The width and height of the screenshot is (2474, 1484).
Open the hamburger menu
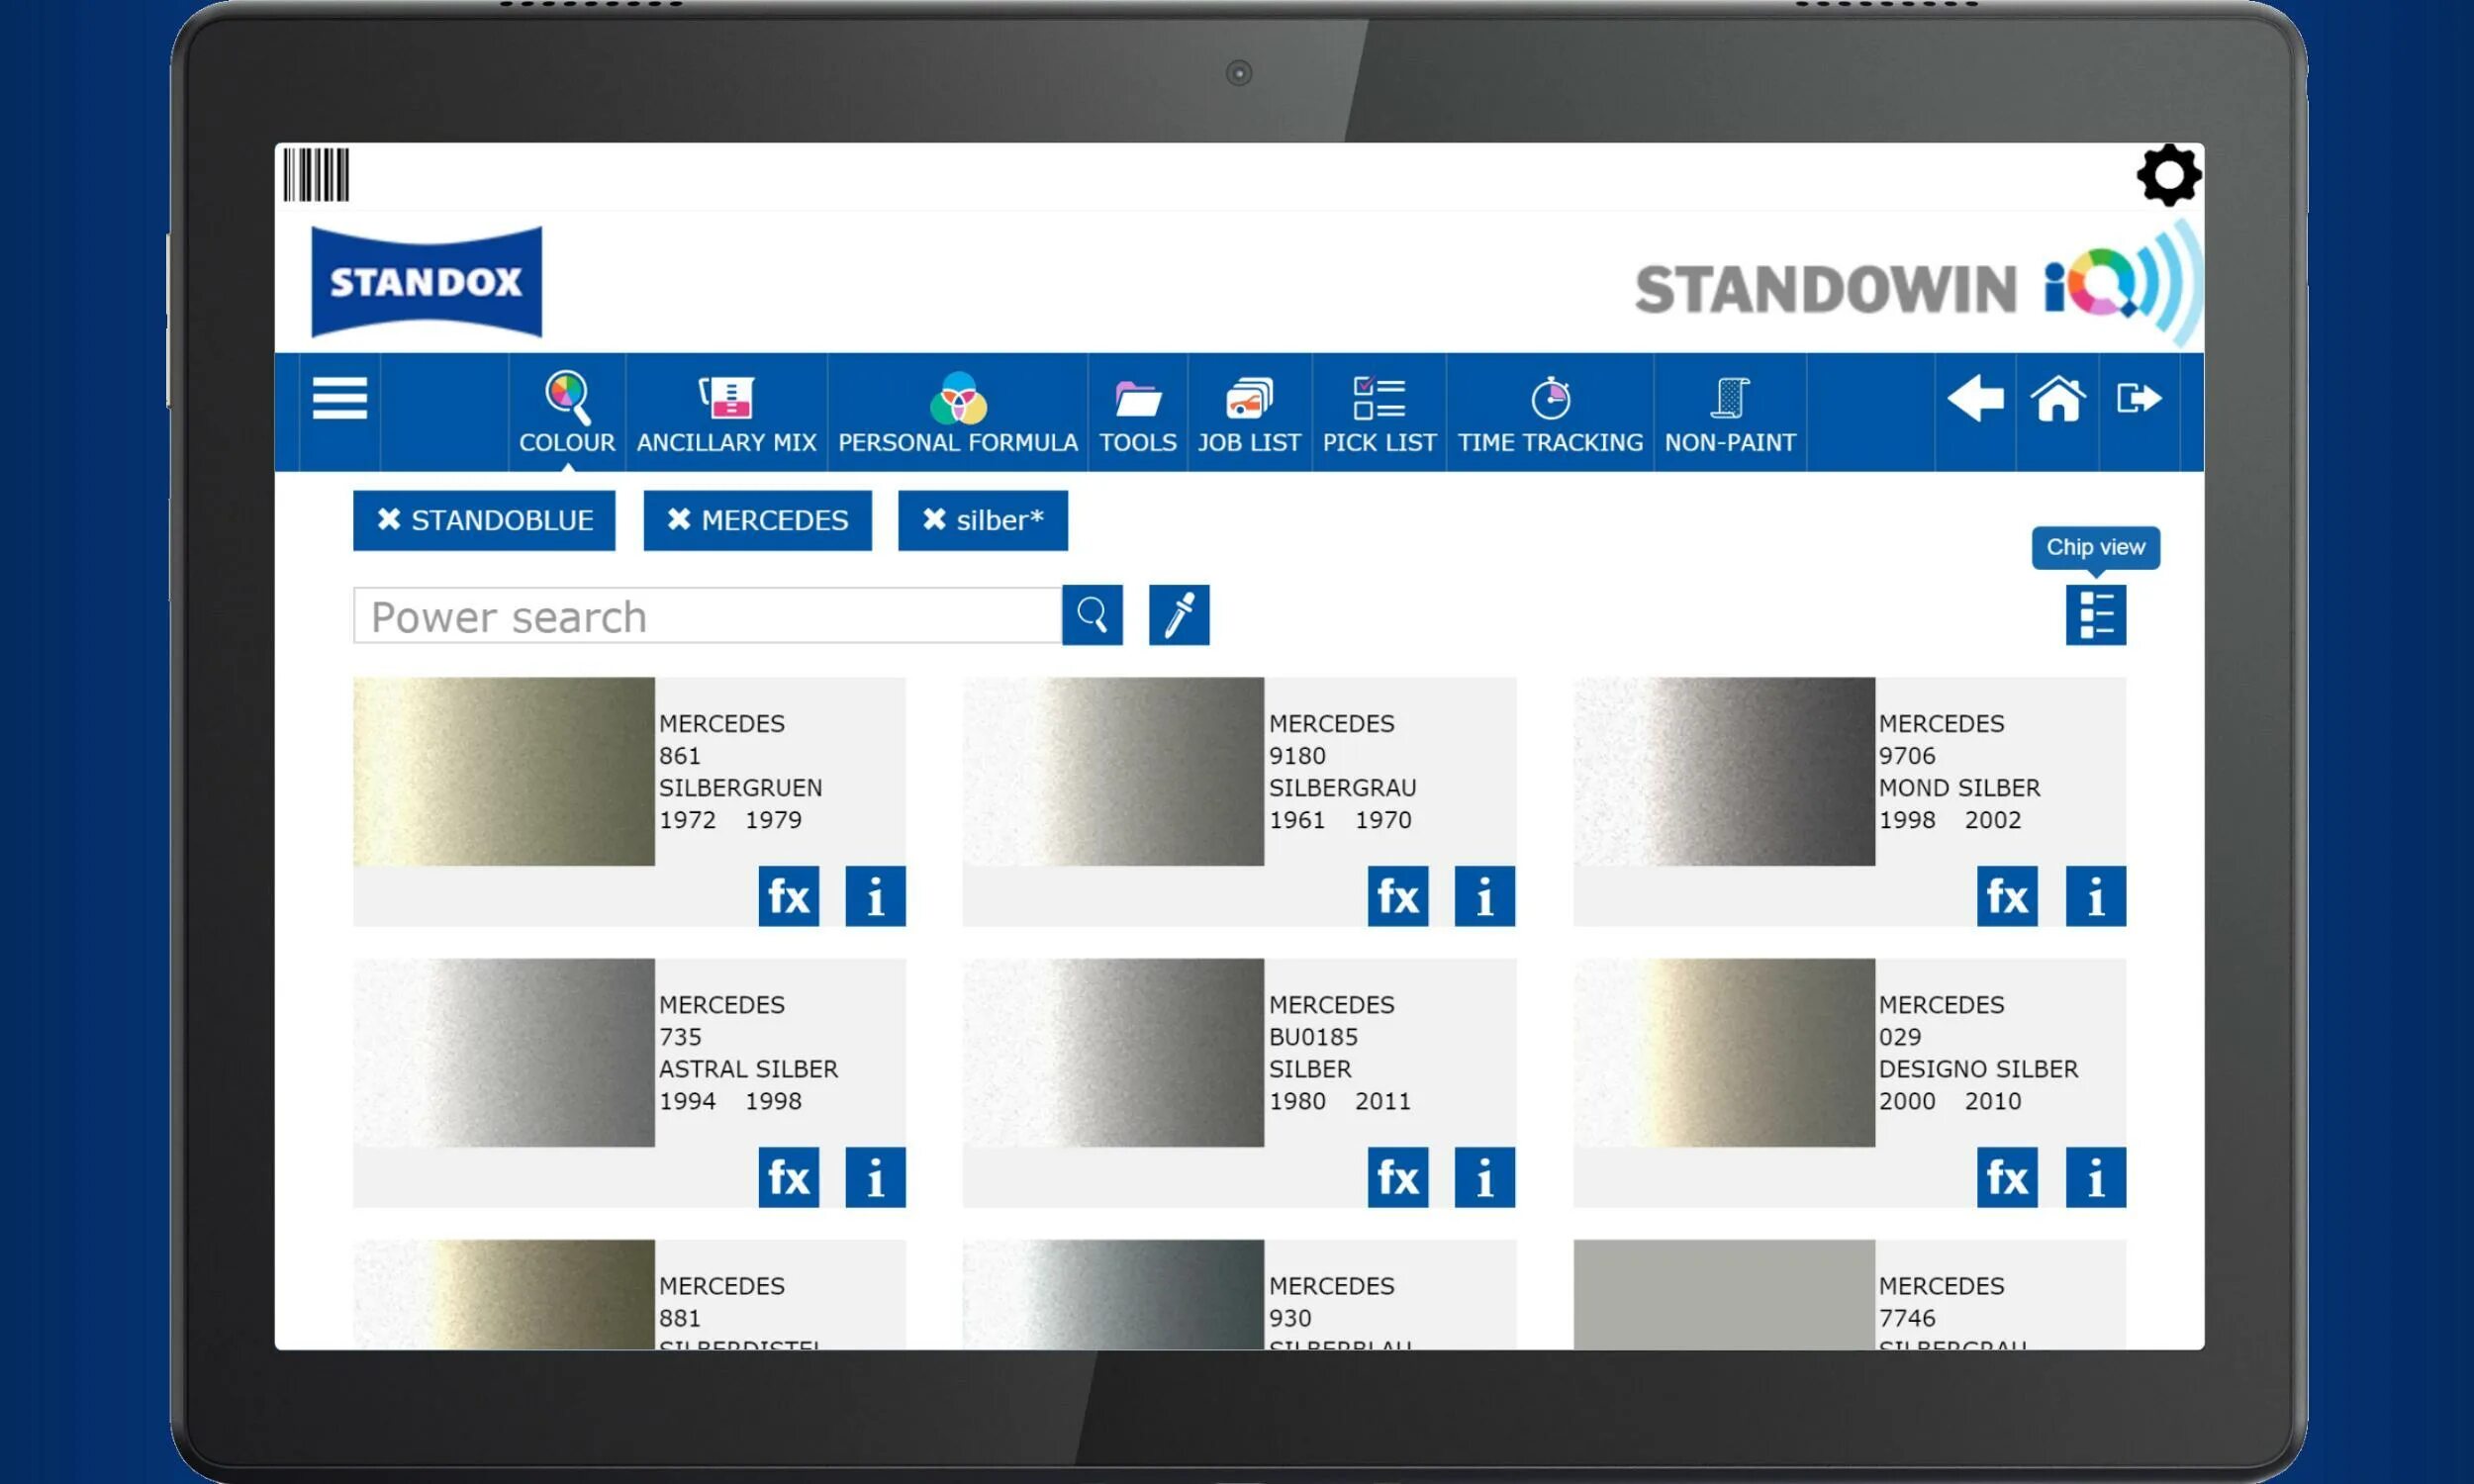[x=339, y=398]
